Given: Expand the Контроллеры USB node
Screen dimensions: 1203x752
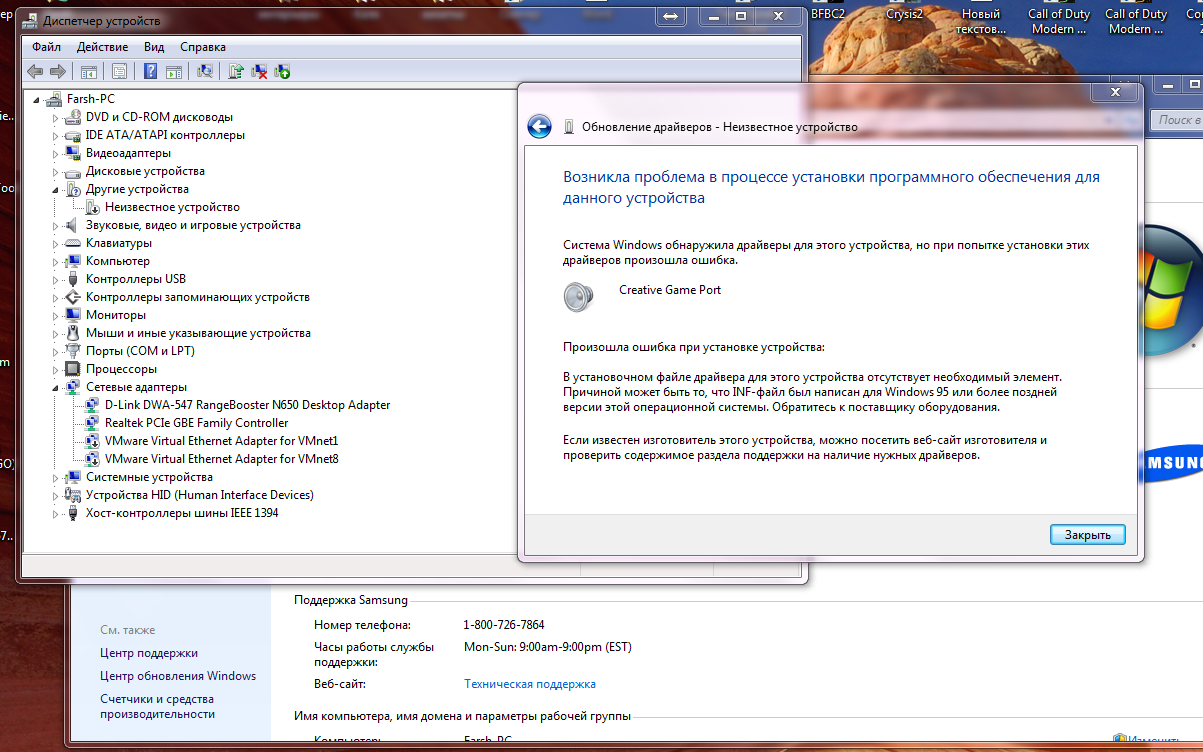Looking at the screenshot, I should point(57,279).
